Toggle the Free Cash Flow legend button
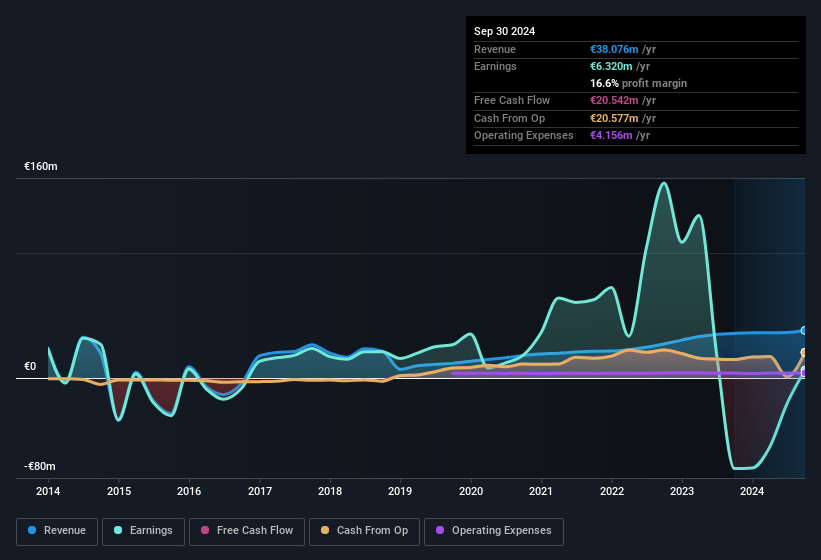This screenshot has width=821, height=560. pyautogui.click(x=247, y=531)
